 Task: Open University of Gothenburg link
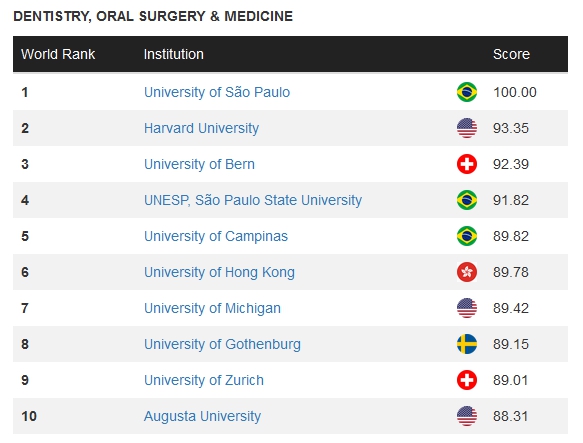222,344
